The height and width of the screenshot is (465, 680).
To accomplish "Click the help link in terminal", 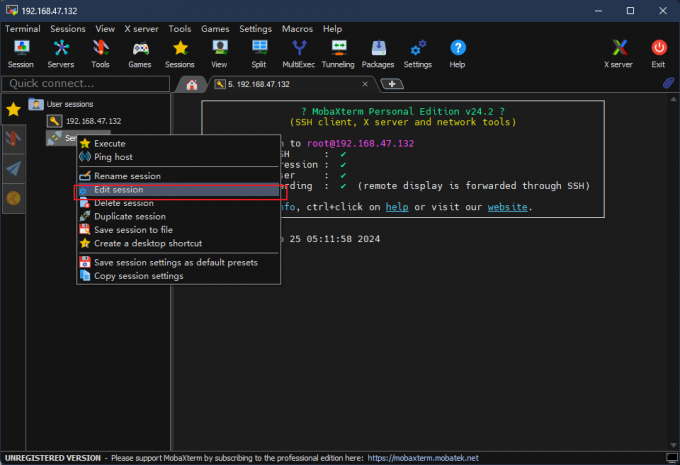I will [397, 207].
